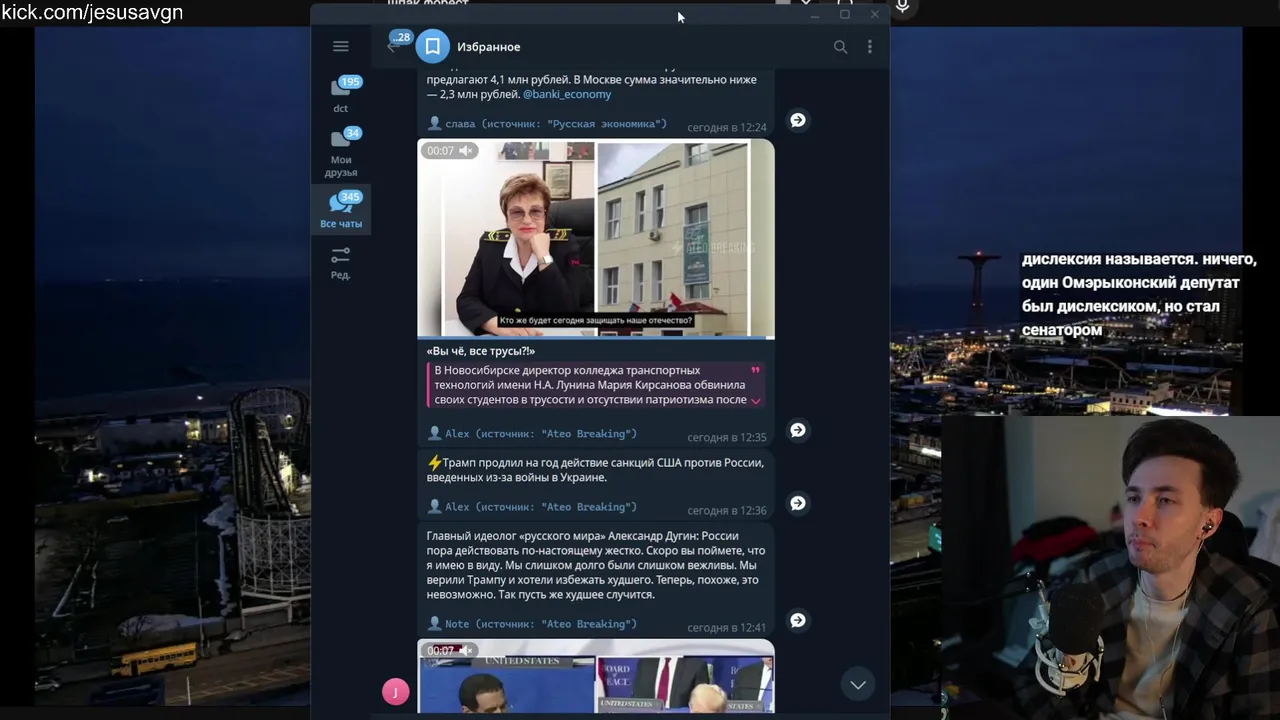This screenshot has width=1280, height=720.
Task: Forward the Трамп sanctions message from 12:36
Action: pos(798,503)
